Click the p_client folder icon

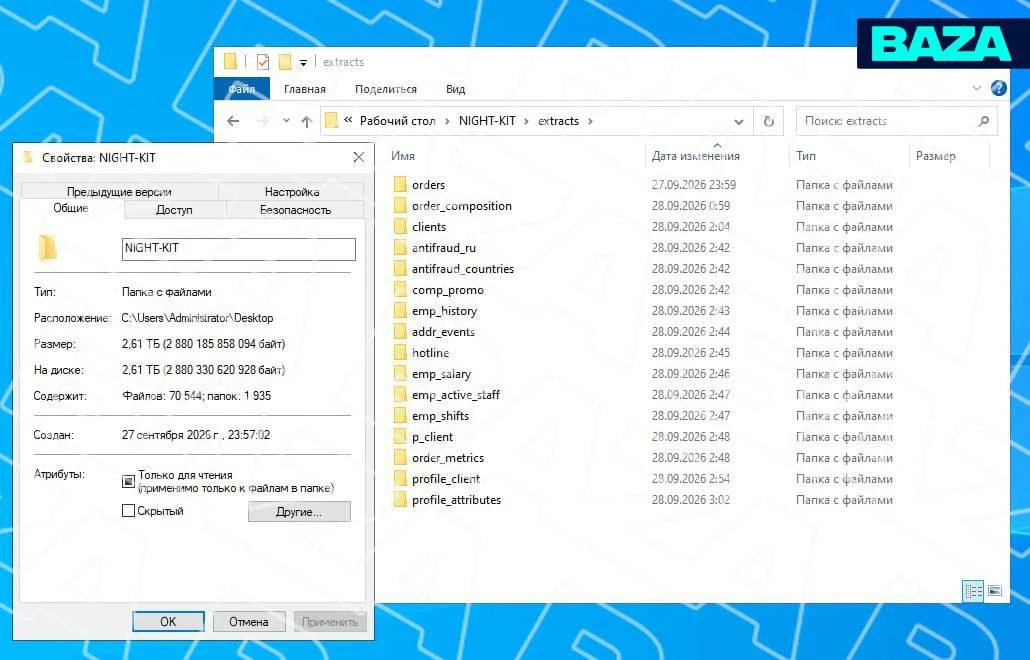(400, 437)
